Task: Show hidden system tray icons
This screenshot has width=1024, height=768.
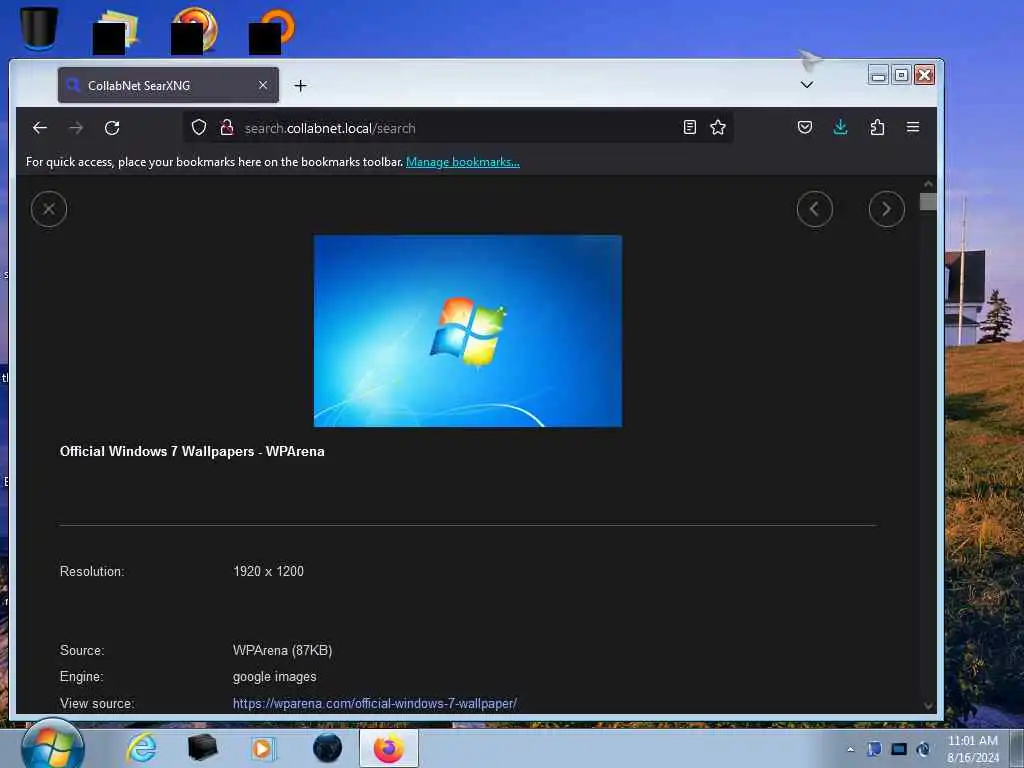Action: pyautogui.click(x=850, y=749)
